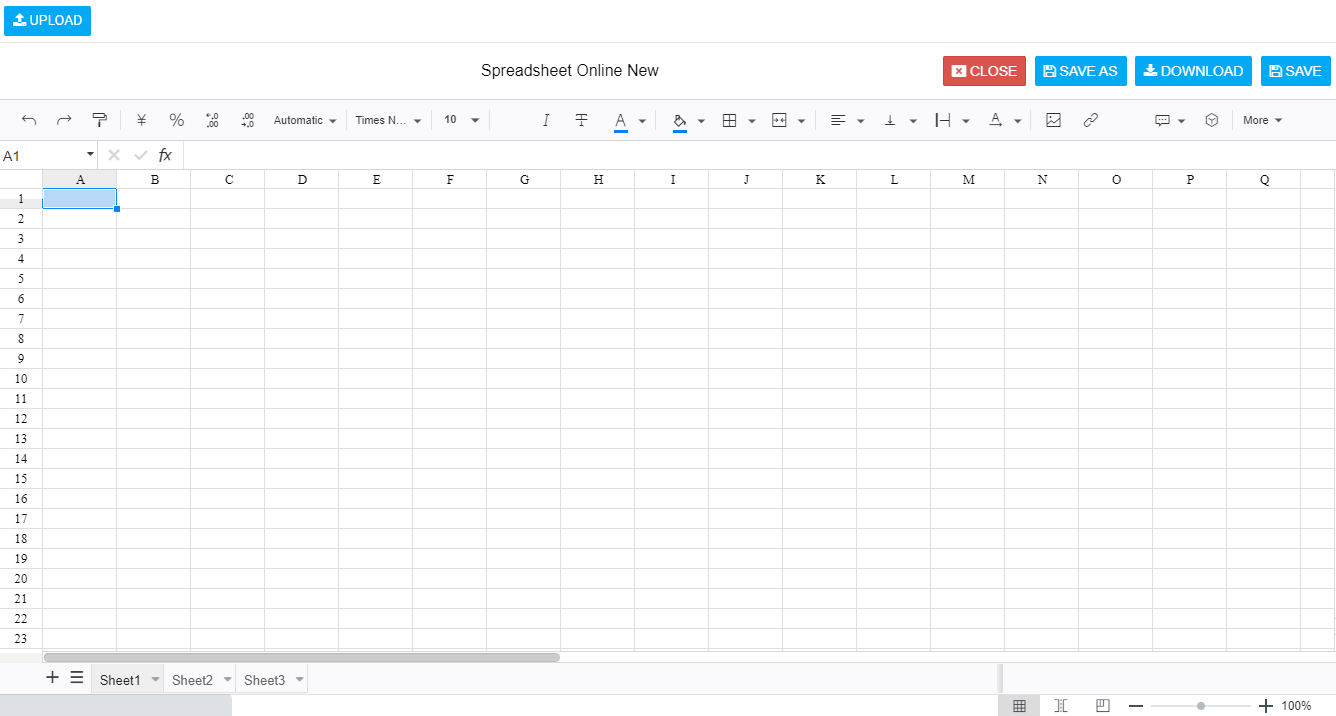The height and width of the screenshot is (716, 1336).
Task: Click the currency format icon
Action: [141, 120]
